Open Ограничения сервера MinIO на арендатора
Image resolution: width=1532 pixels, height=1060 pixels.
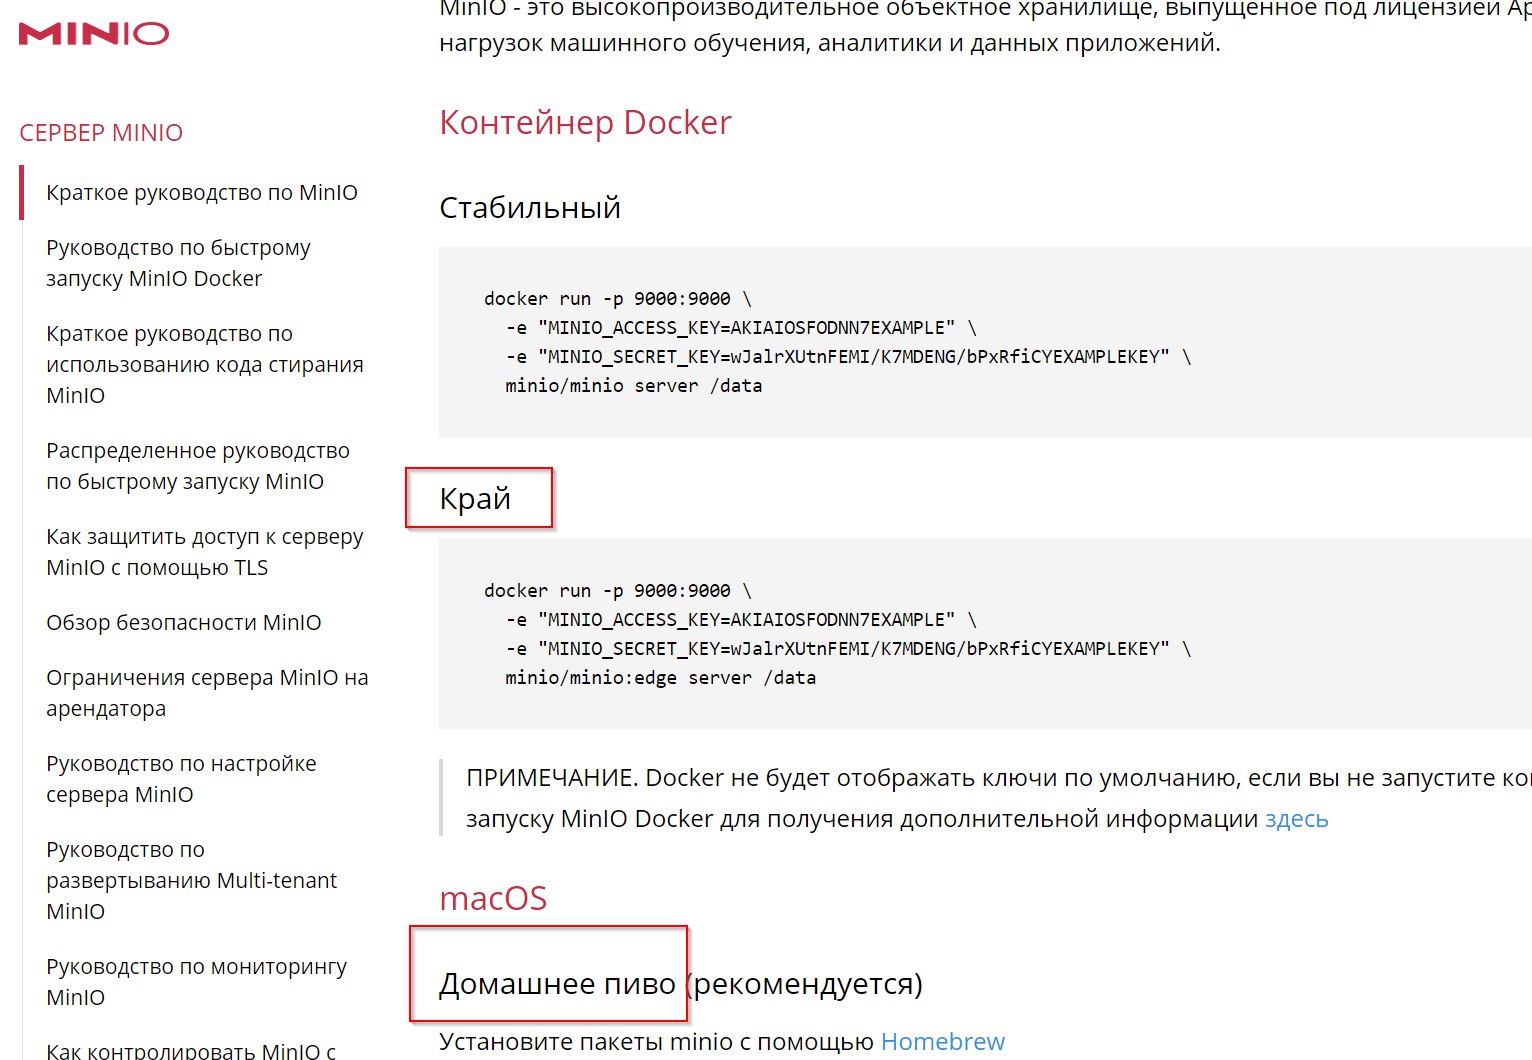point(207,693)
